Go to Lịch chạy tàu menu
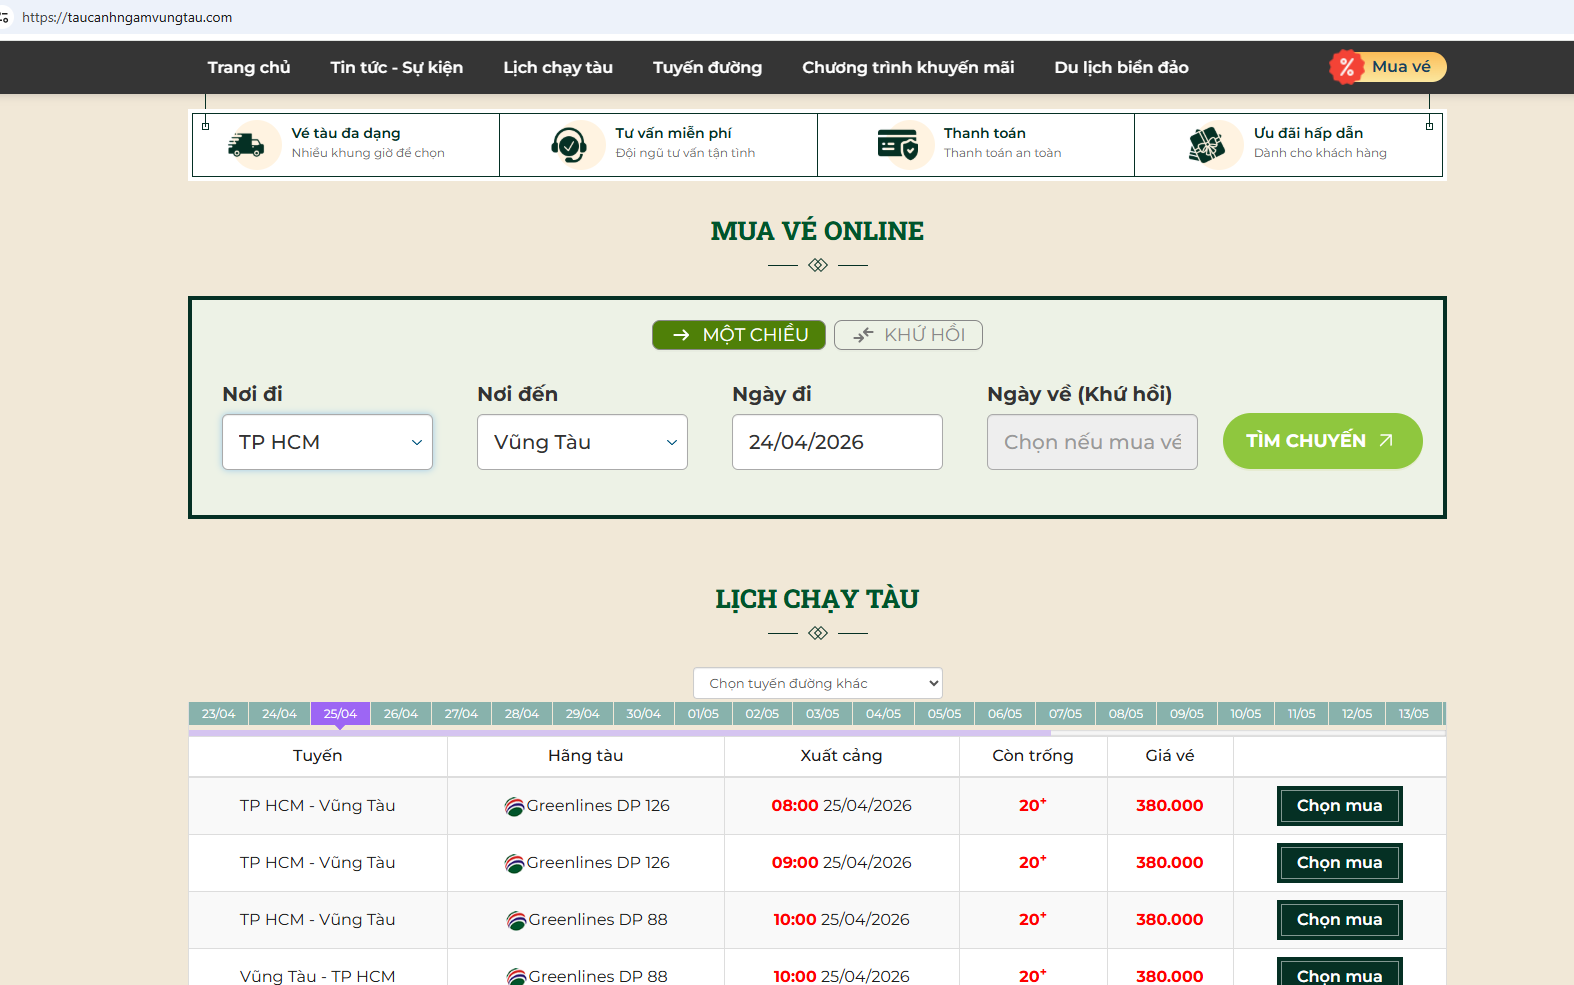This screenshot has height=985, width=1574. click(558, 67)
